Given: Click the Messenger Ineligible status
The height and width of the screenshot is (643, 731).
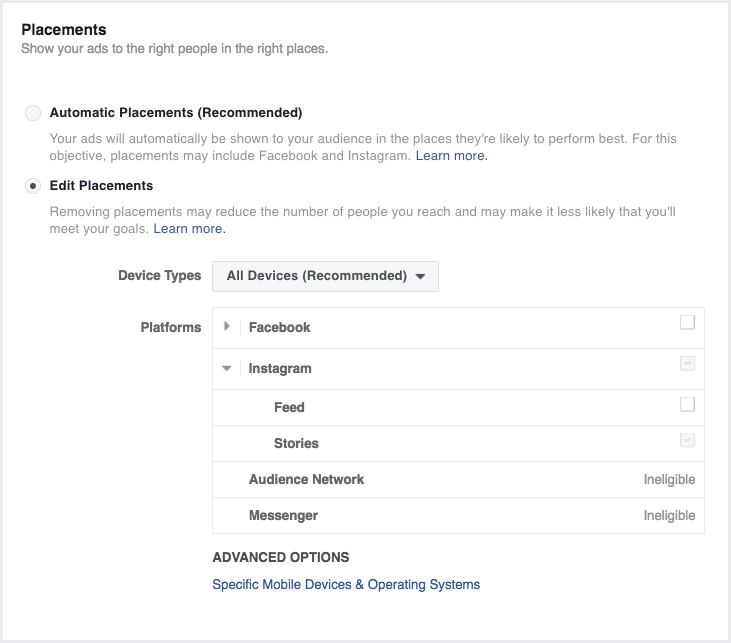Looking at the screenshot, I should point(669,516).
